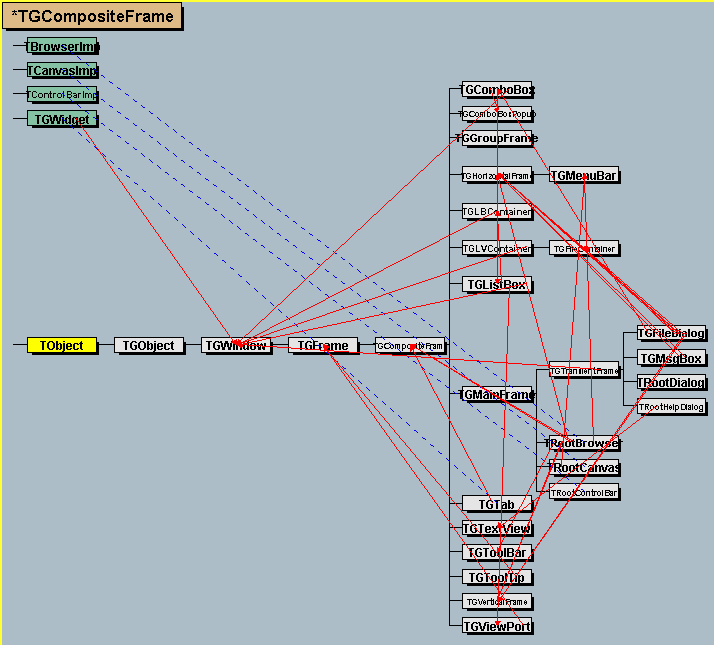Click the green TCanvasImp class box
The image size is (714, 645).
click(x=62, y=71)
